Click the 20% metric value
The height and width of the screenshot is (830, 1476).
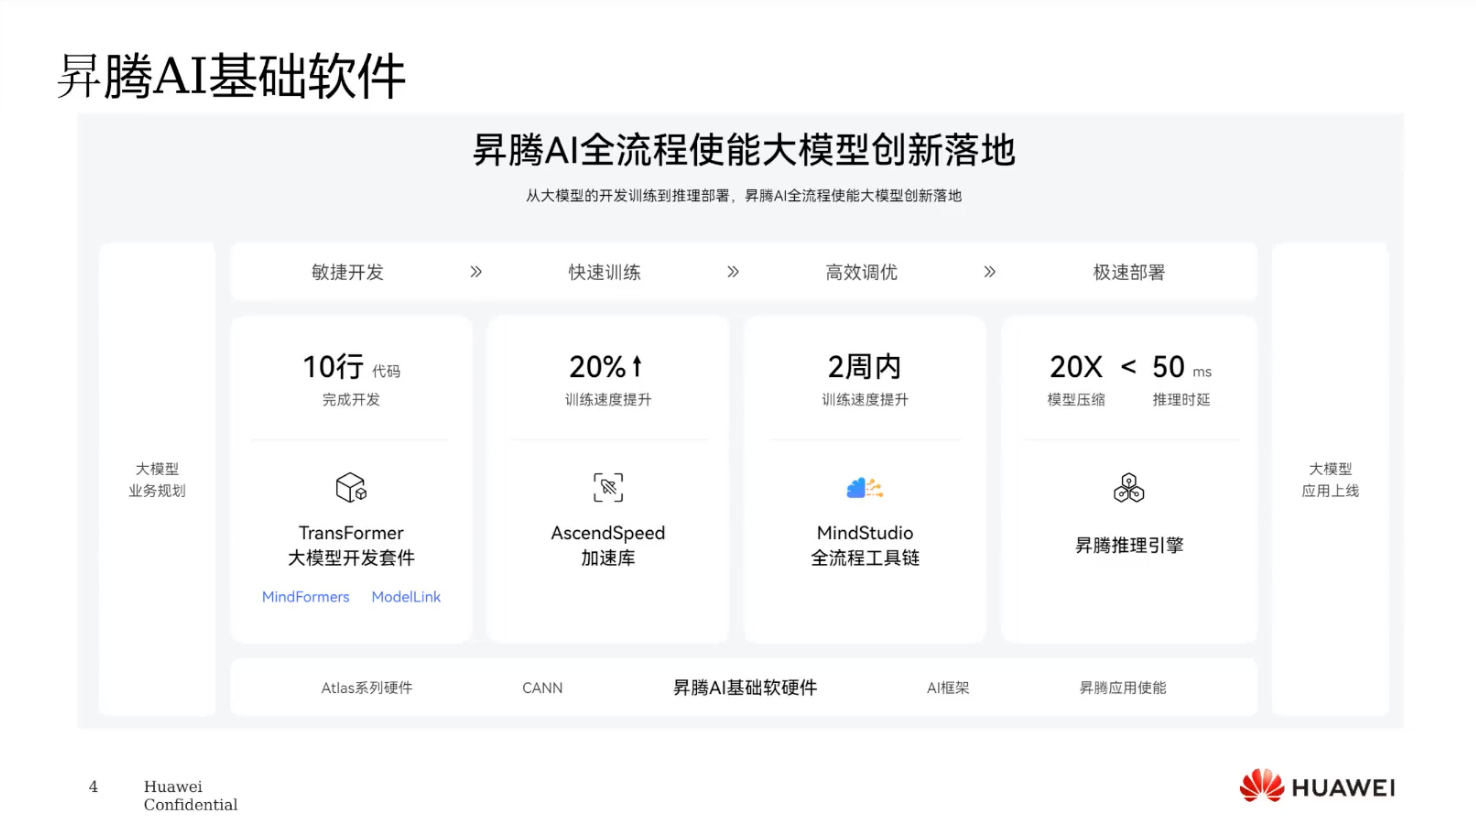point(598,367)
